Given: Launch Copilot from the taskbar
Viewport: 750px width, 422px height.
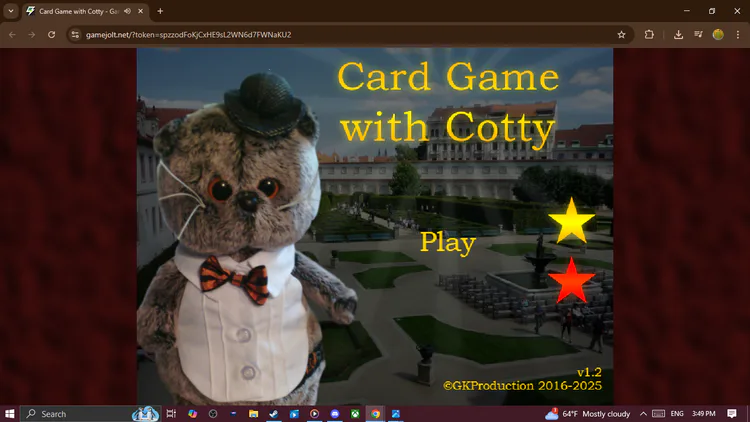Looking at the screenshot, I should (x=192, y=414).
